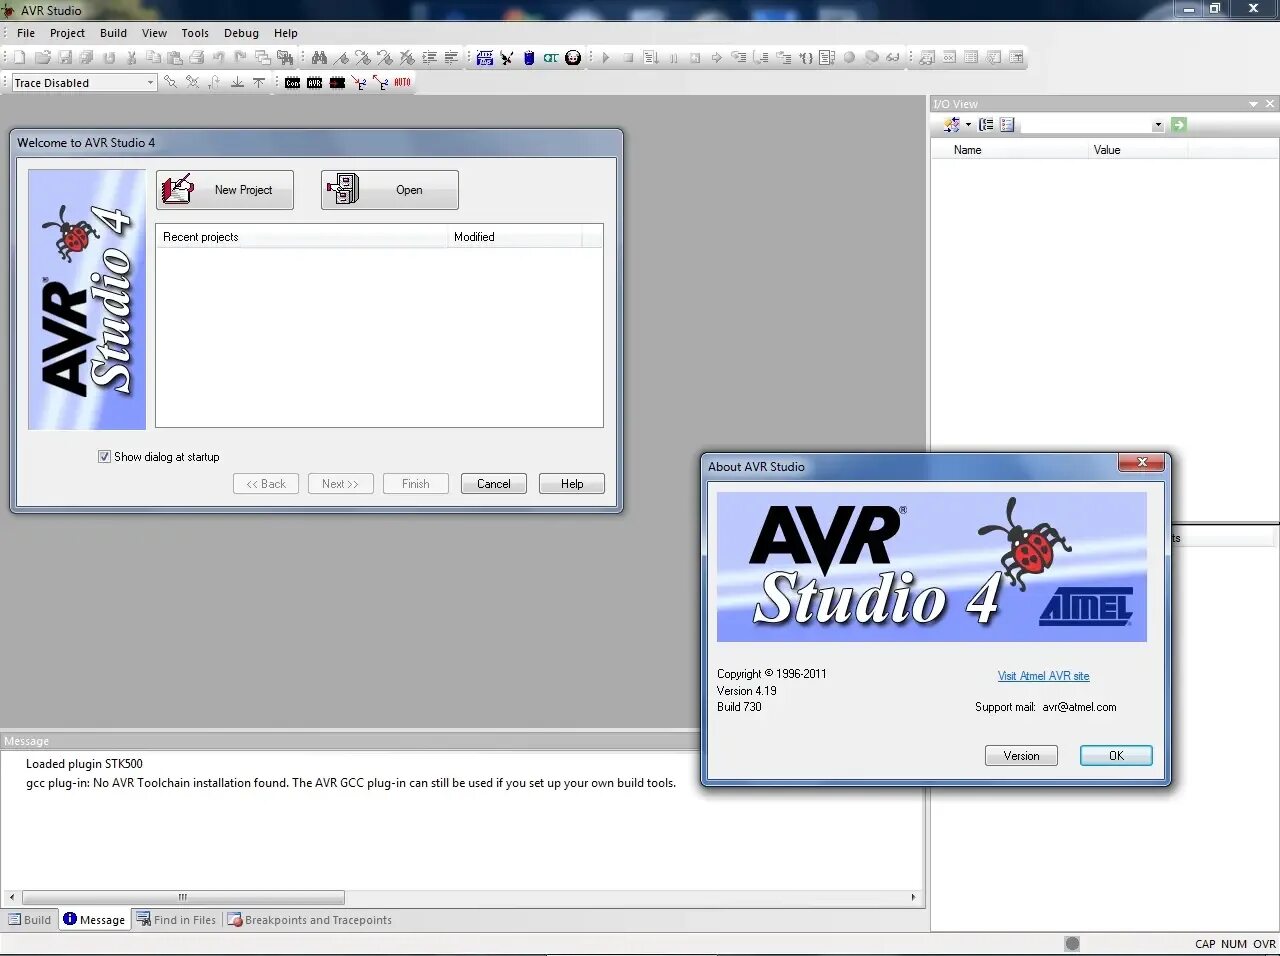This screenshot has height=956, width=1280.
Task: Click the Message pane horizontal scrollbar thumb
Action: [x=183, y=897]
